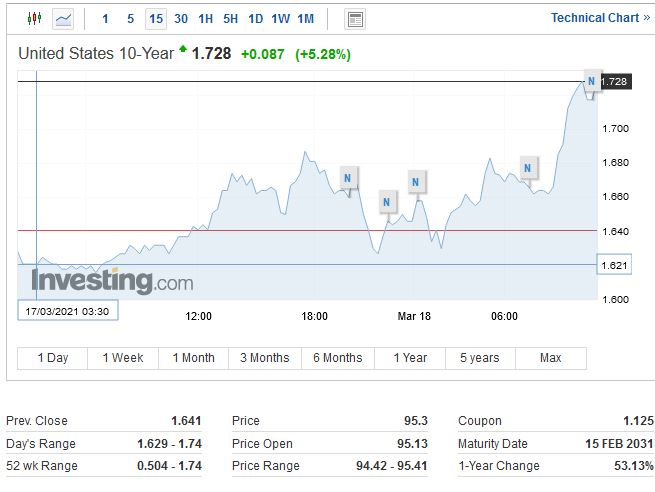Set the interval to 15 minutes
Viewport: 655px width, 492px height.
(155, 19)
